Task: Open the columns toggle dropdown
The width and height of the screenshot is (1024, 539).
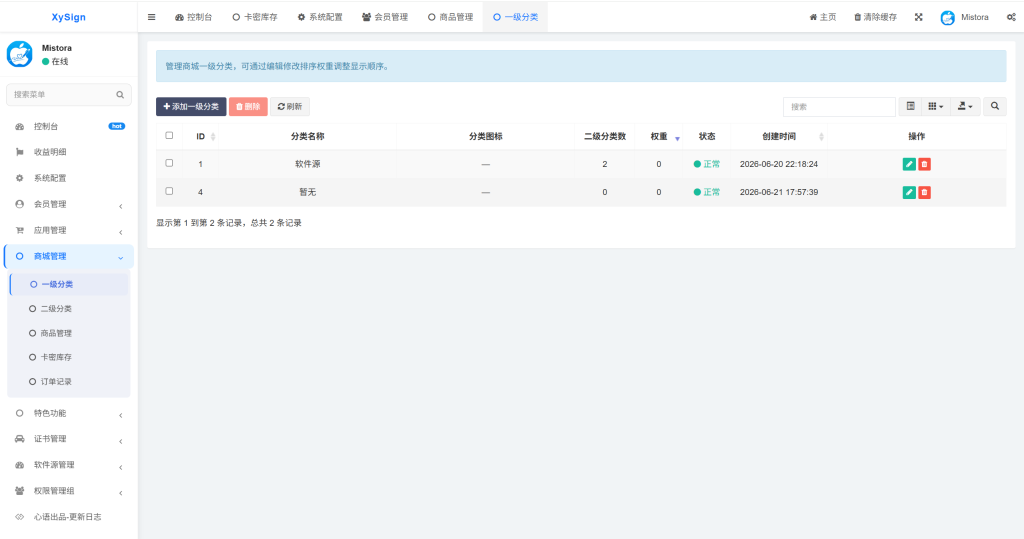Action: click(936, 106)
